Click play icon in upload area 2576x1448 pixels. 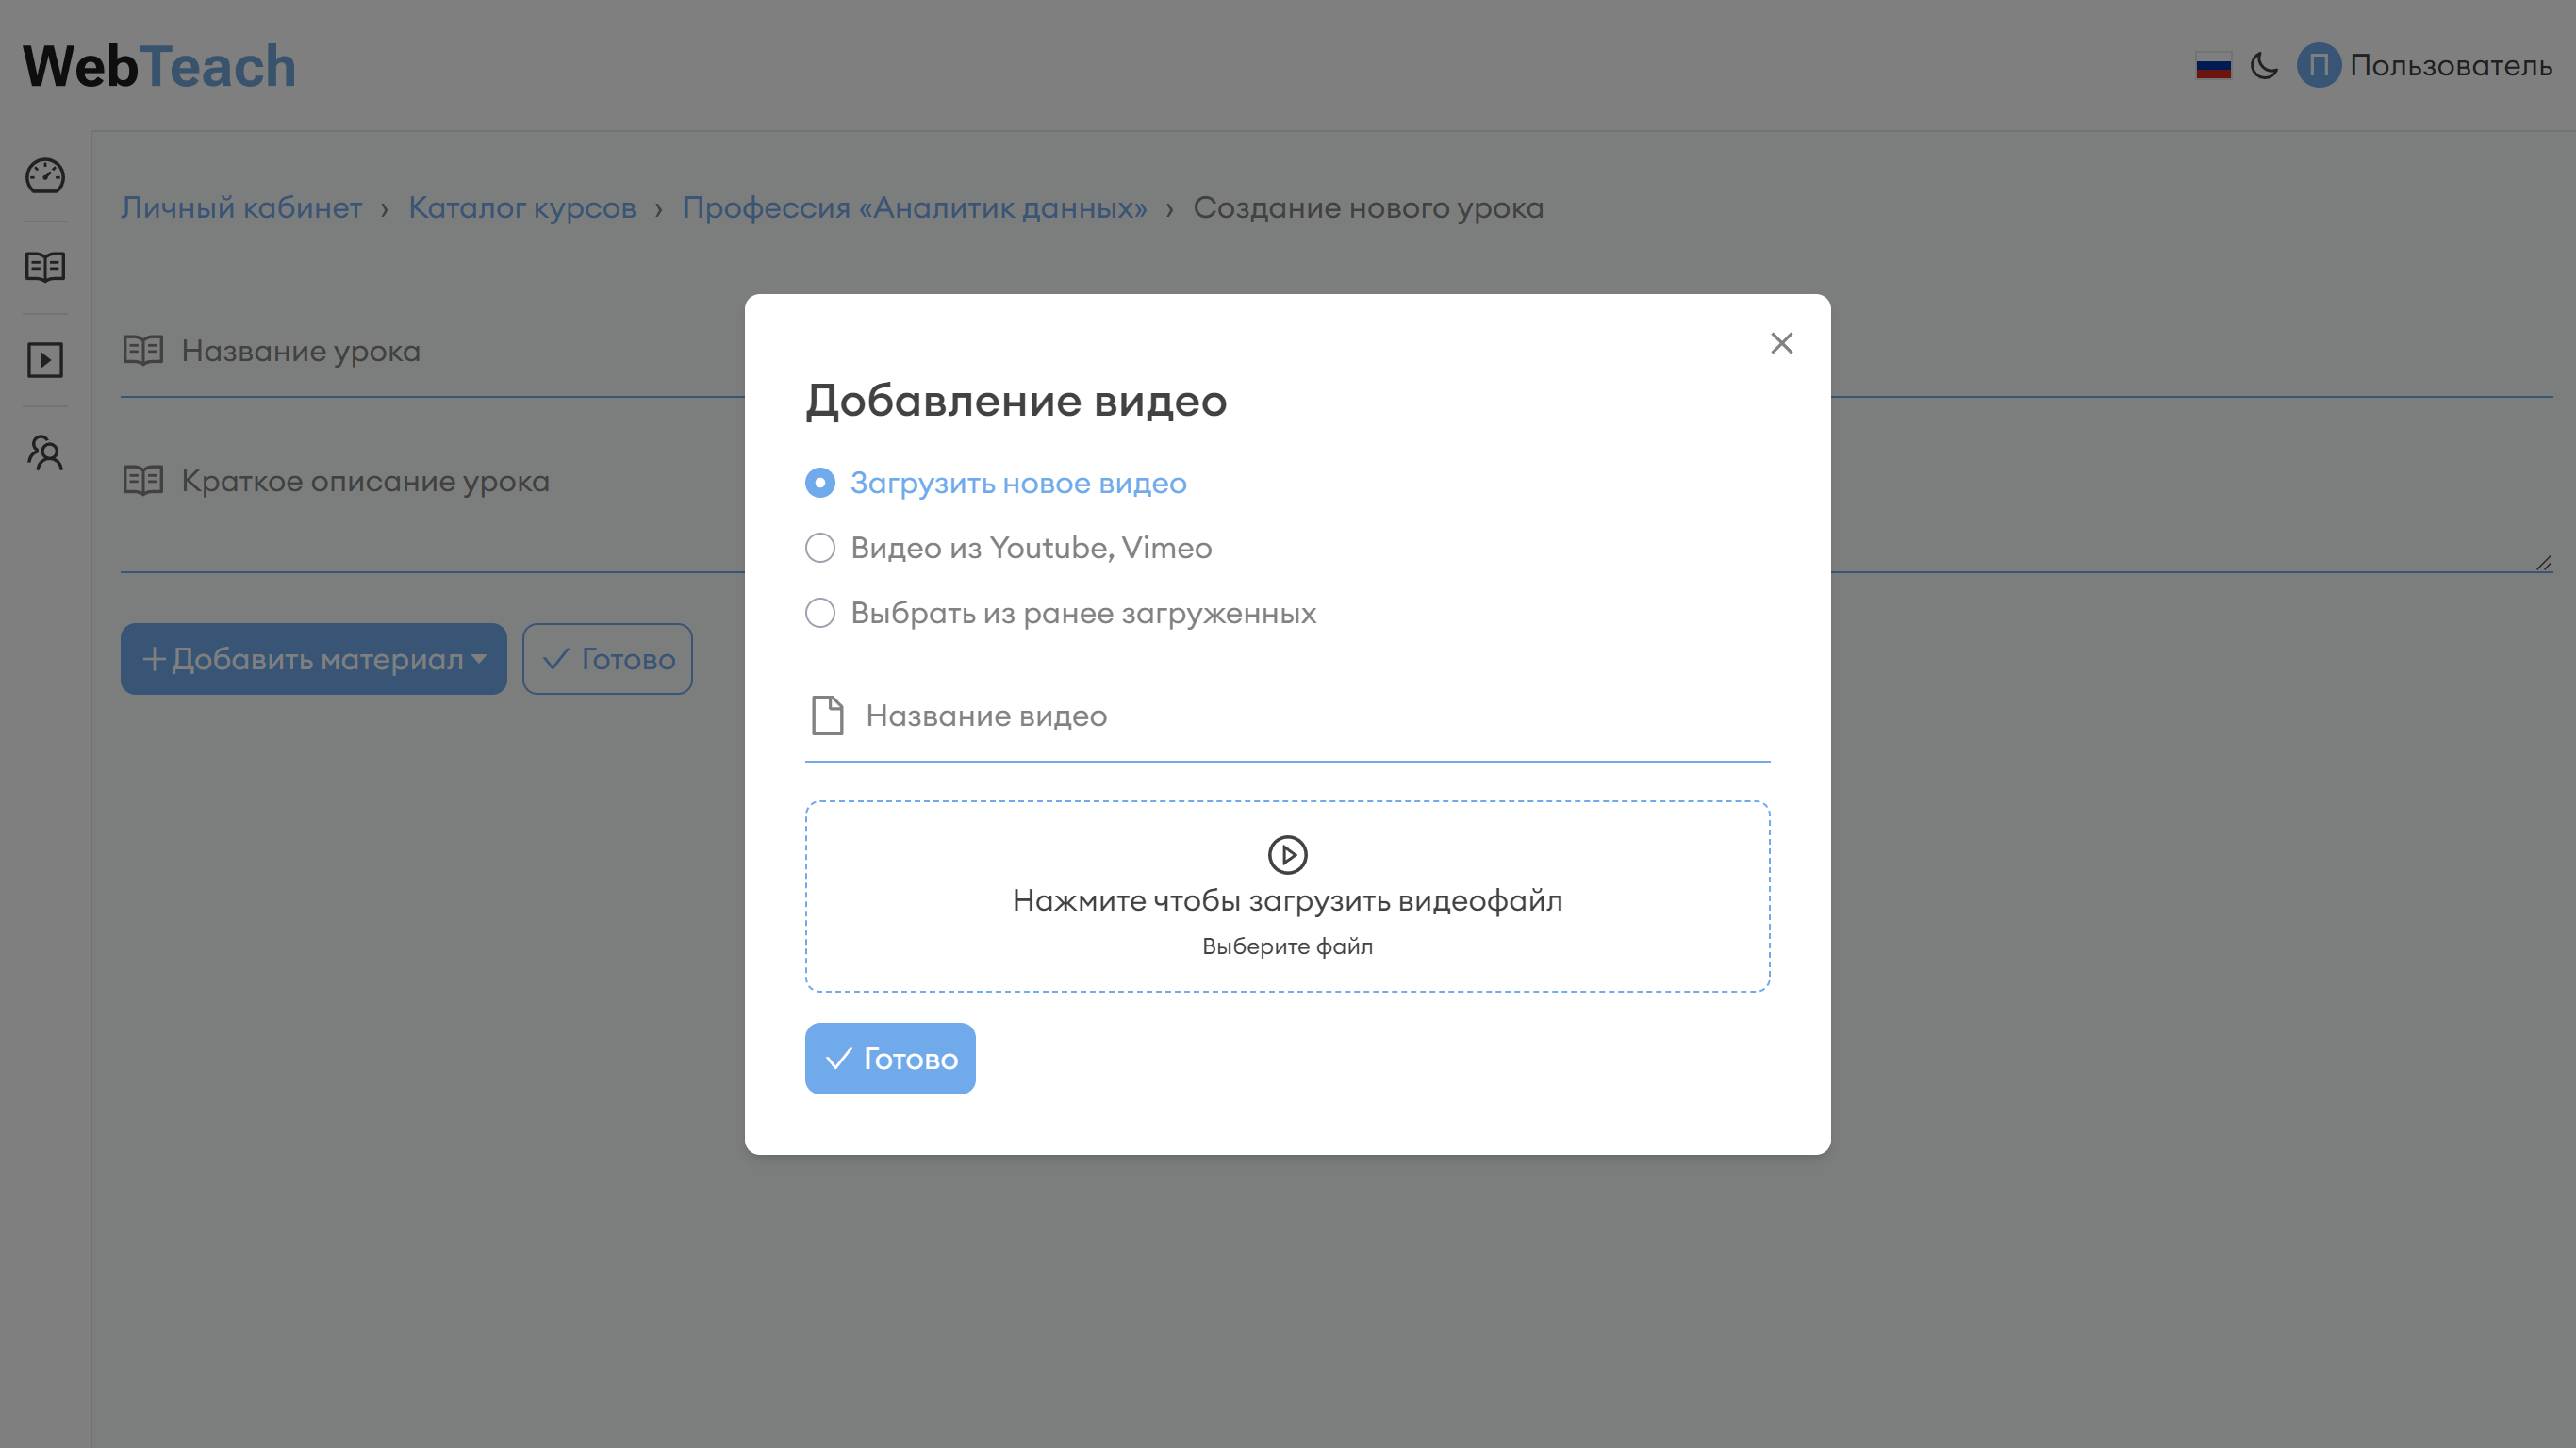point(1287,855)
